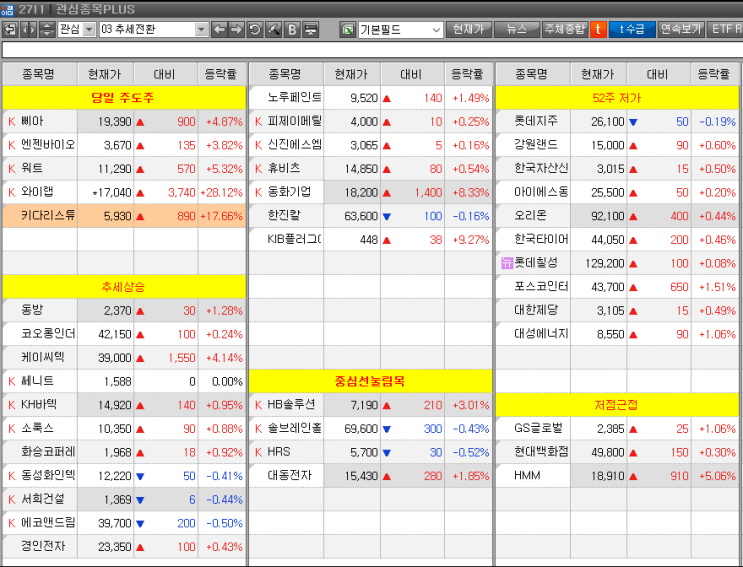The width and height of the screenshot is (743, 567).
Task: Click the refresh/rotate icon in toolbar
Action: pos(255,29)
